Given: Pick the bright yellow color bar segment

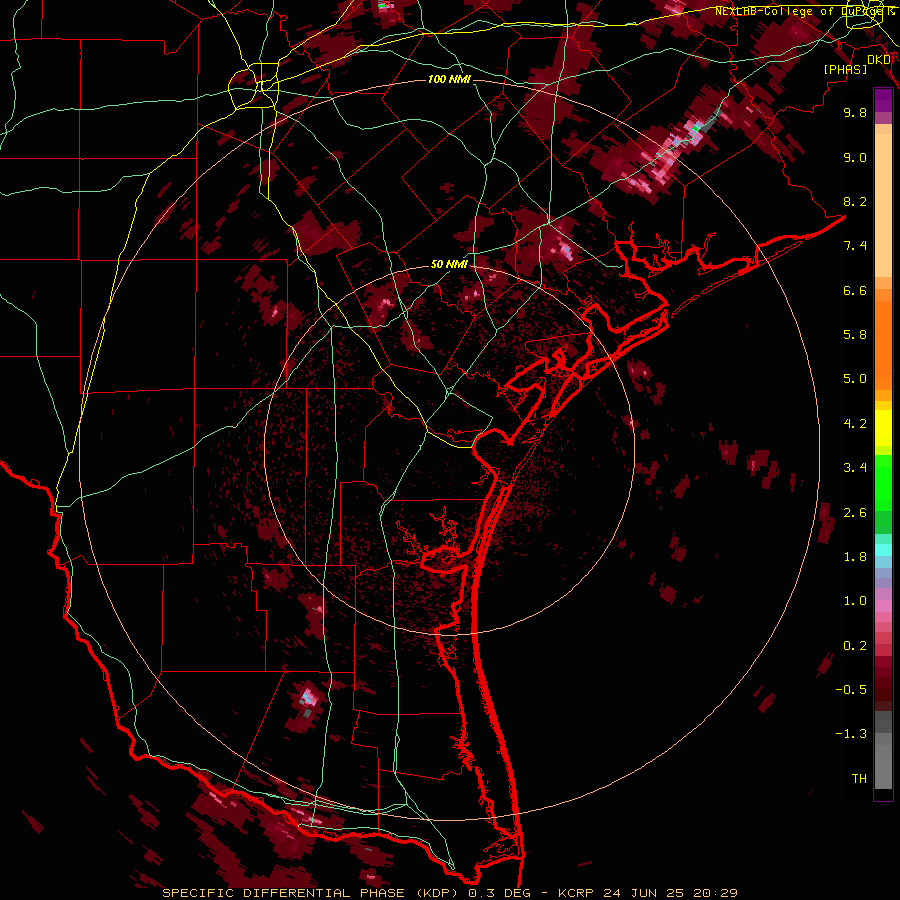Looking at the screenshot, I should pos(883,428).
